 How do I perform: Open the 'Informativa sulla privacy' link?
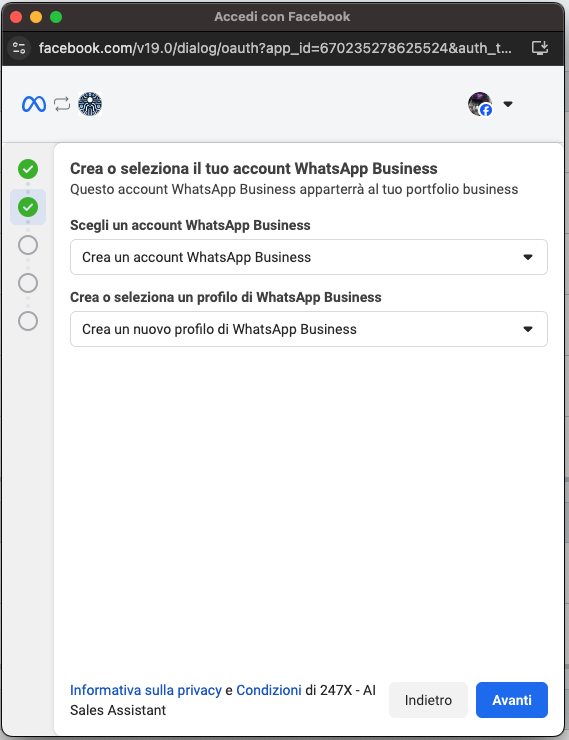coord(146,690)
